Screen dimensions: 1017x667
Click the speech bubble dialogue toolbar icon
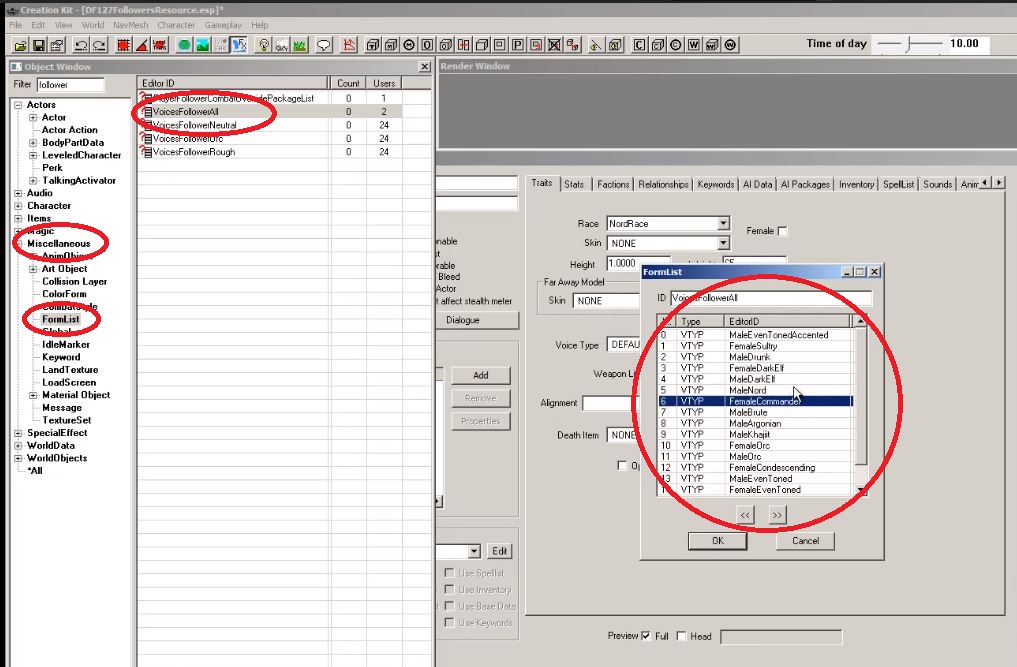click(324, 45)
